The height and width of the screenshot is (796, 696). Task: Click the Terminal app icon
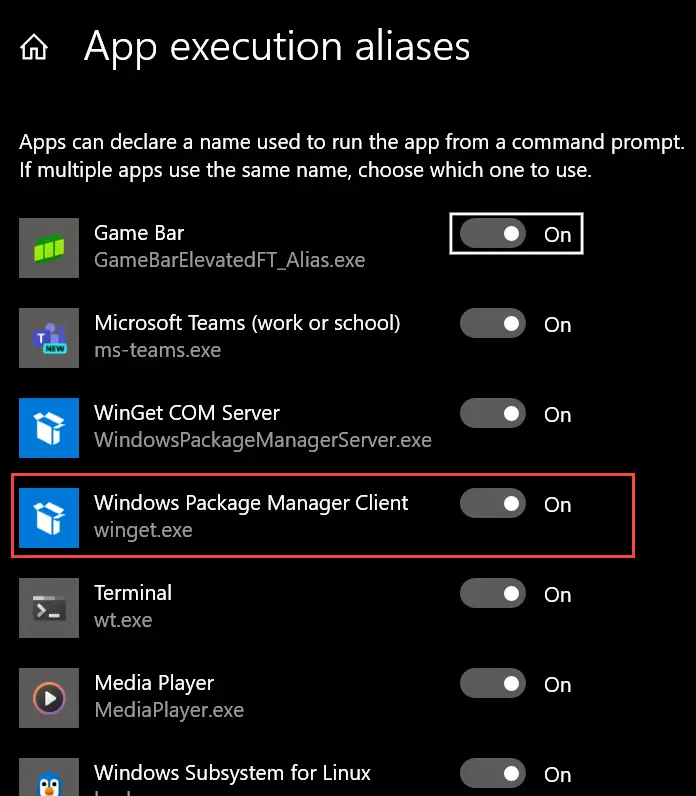click(x=49, y=607)
